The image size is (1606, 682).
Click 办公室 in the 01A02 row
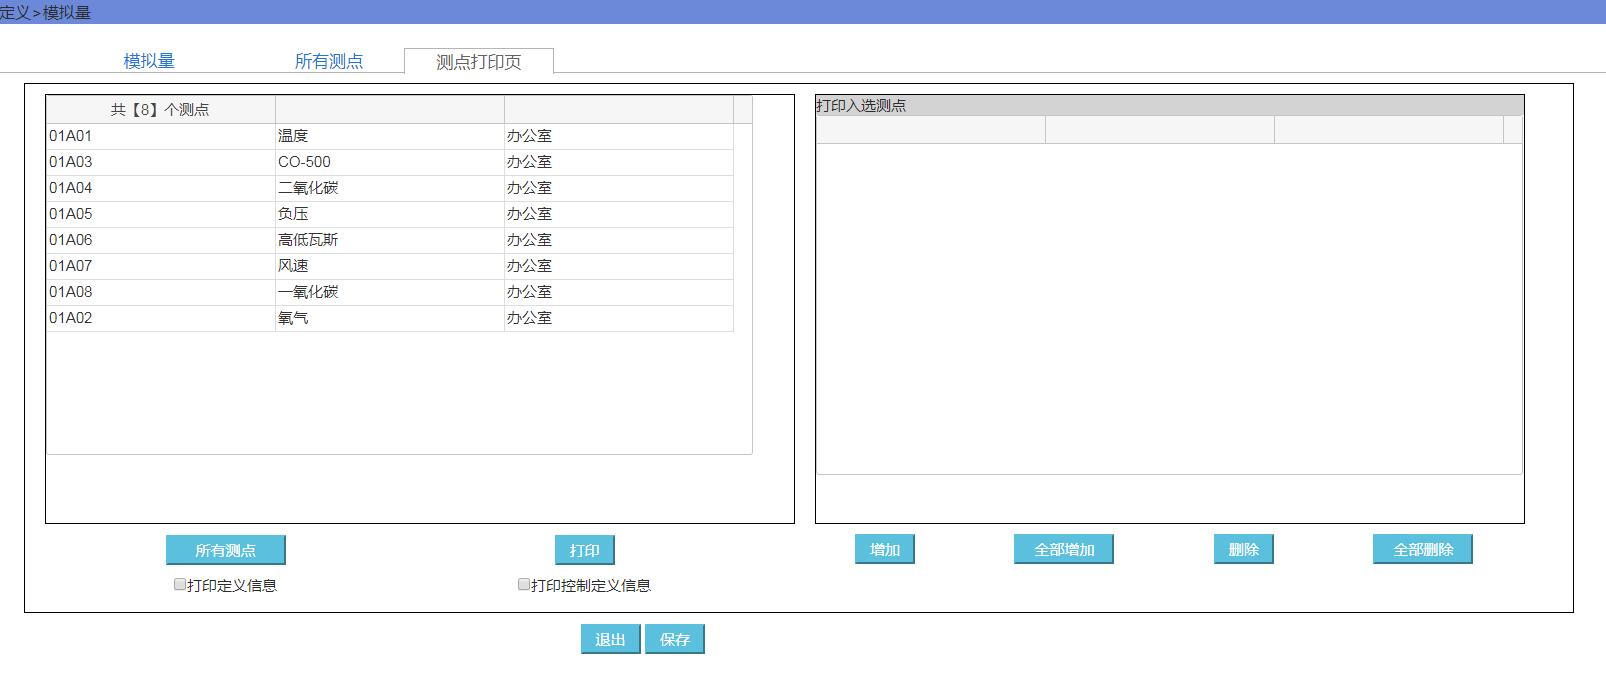pos(619,318)
